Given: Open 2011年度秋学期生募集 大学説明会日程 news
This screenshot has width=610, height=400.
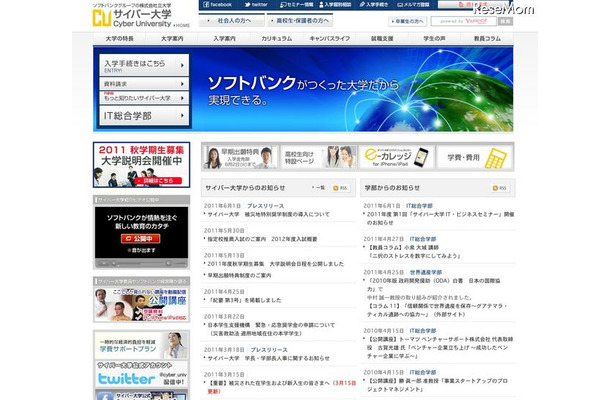Looking at the screenshot, I should (x=275, y=264).
